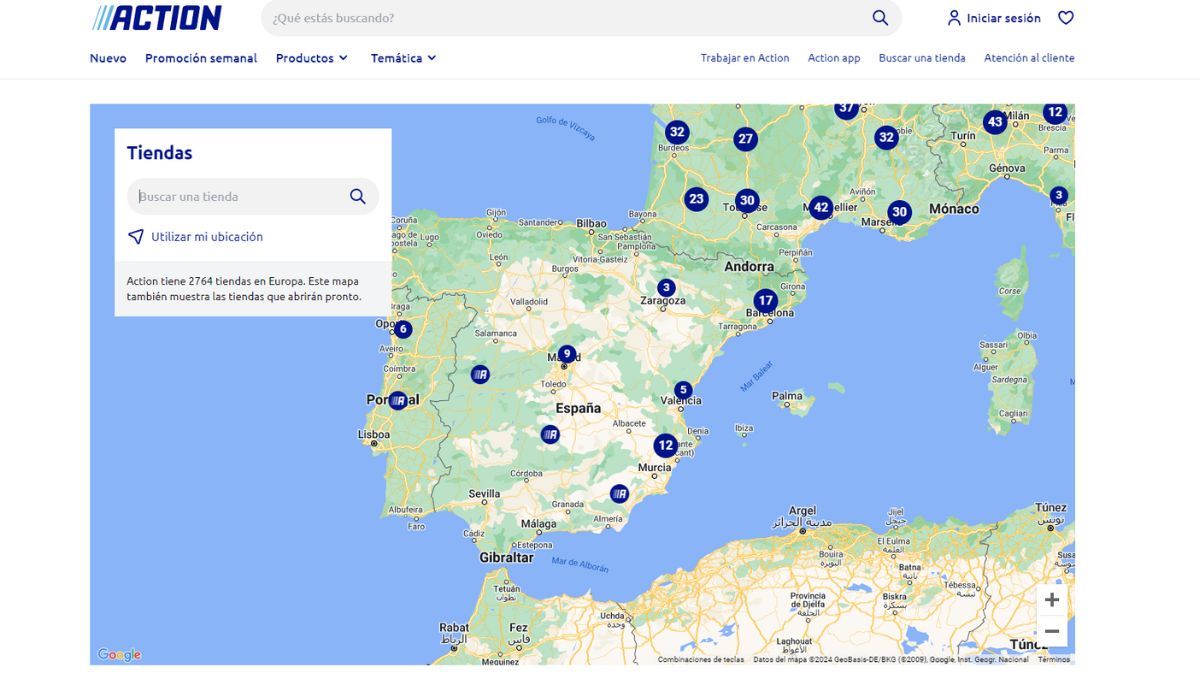Image resolution: width=1200 pixels, height=675 pixels.
Task: Click Utilizar mi ubicación
Action: (x=207, y=237)
